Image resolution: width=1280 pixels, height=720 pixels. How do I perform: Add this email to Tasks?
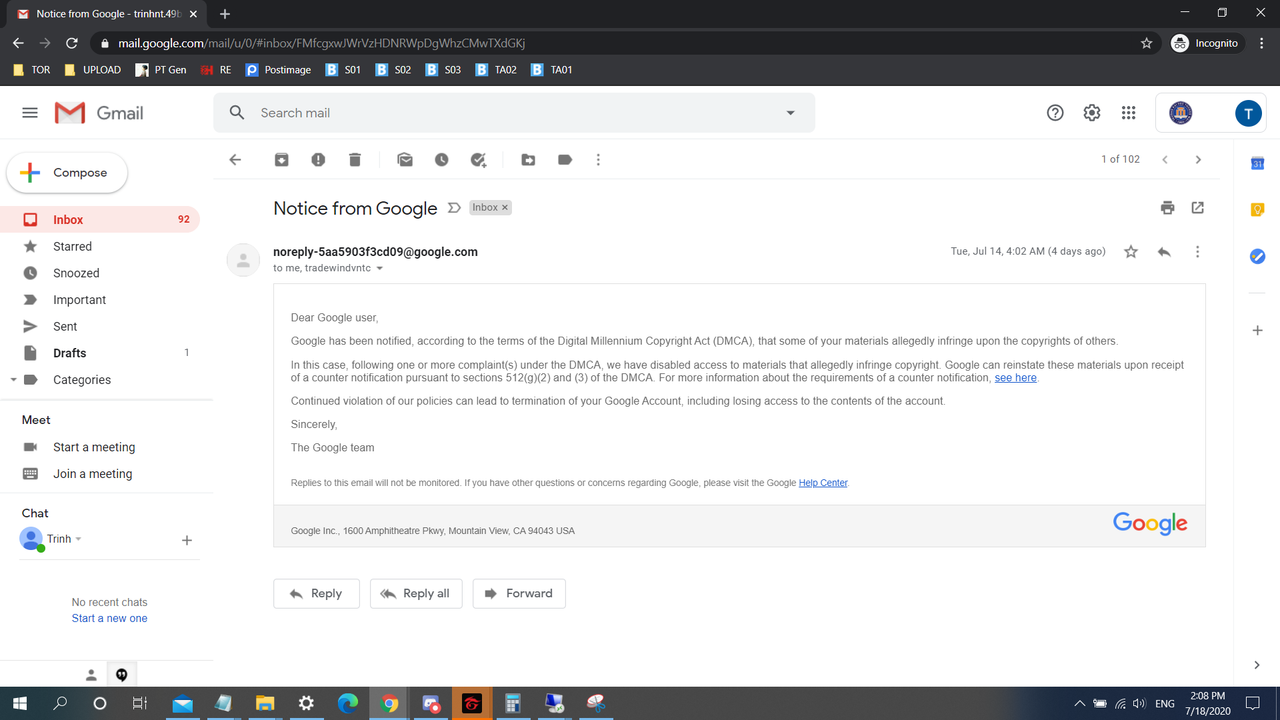(x=478, y=160)
